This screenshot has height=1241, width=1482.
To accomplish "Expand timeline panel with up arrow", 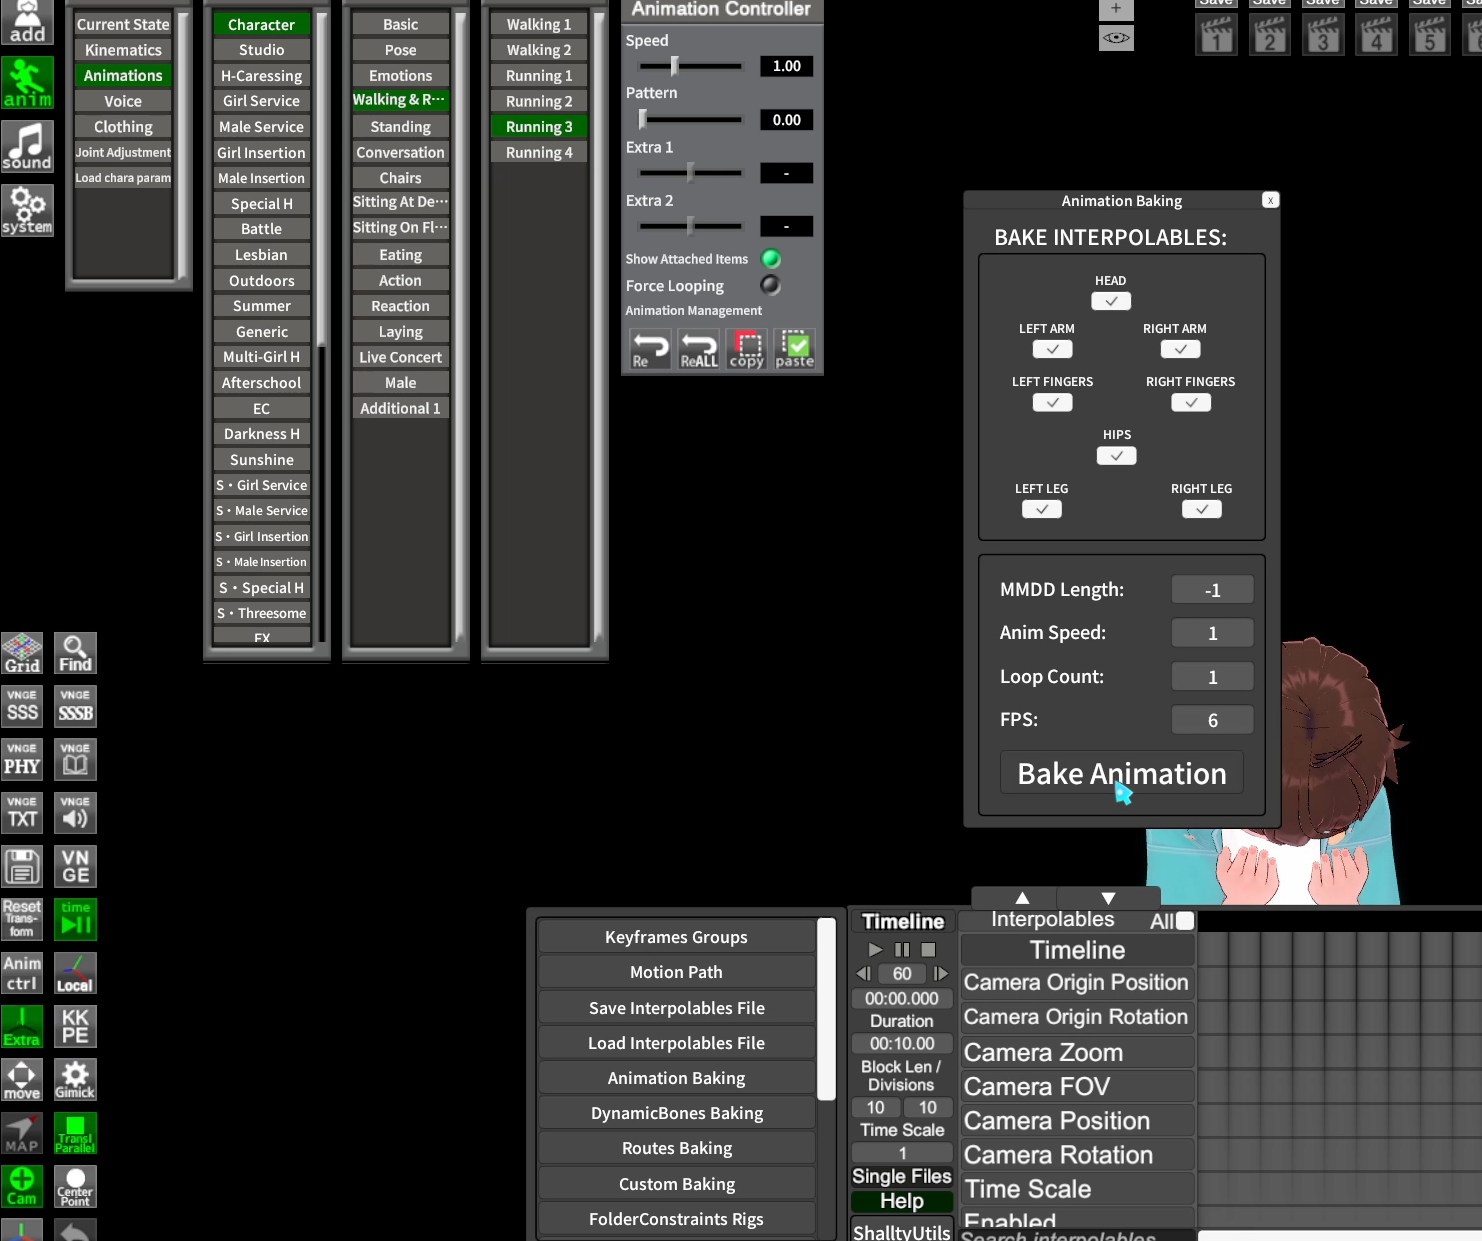I will (x=1022, y=898).
